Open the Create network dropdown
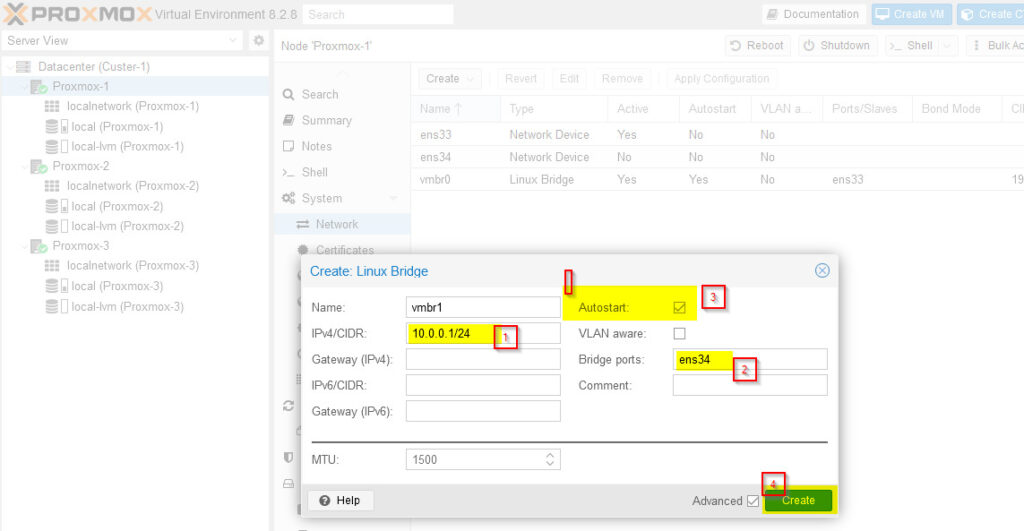The height and width of the screenshot is (531, 1024). click(x=450, y=78)
